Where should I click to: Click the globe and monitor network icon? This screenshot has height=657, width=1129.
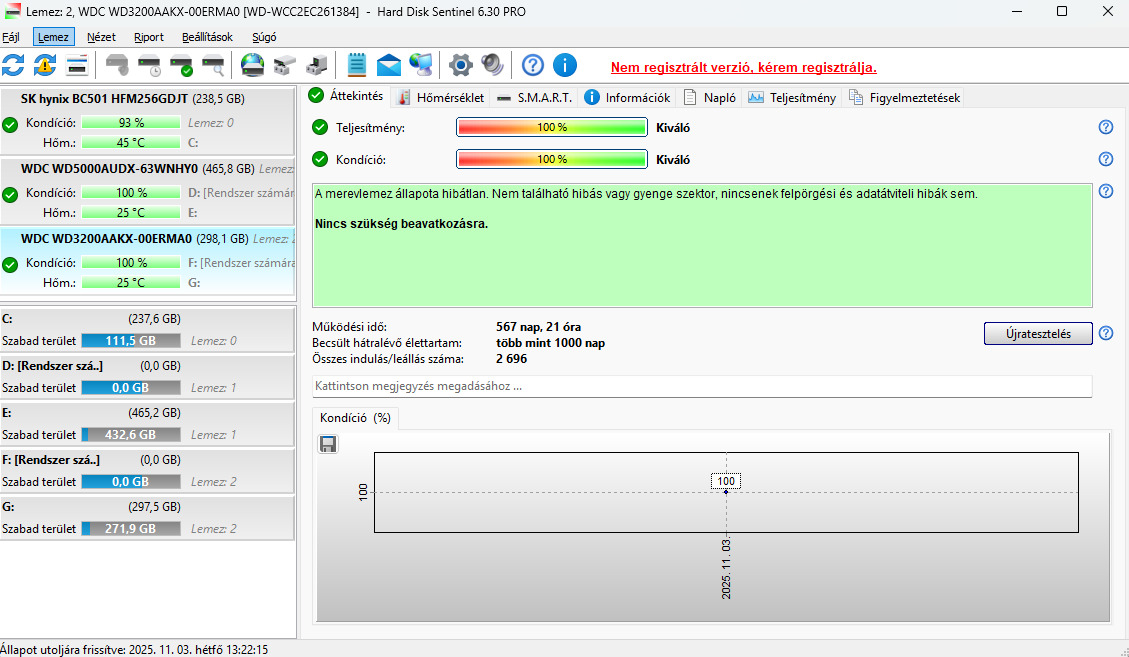coord(420,65)
